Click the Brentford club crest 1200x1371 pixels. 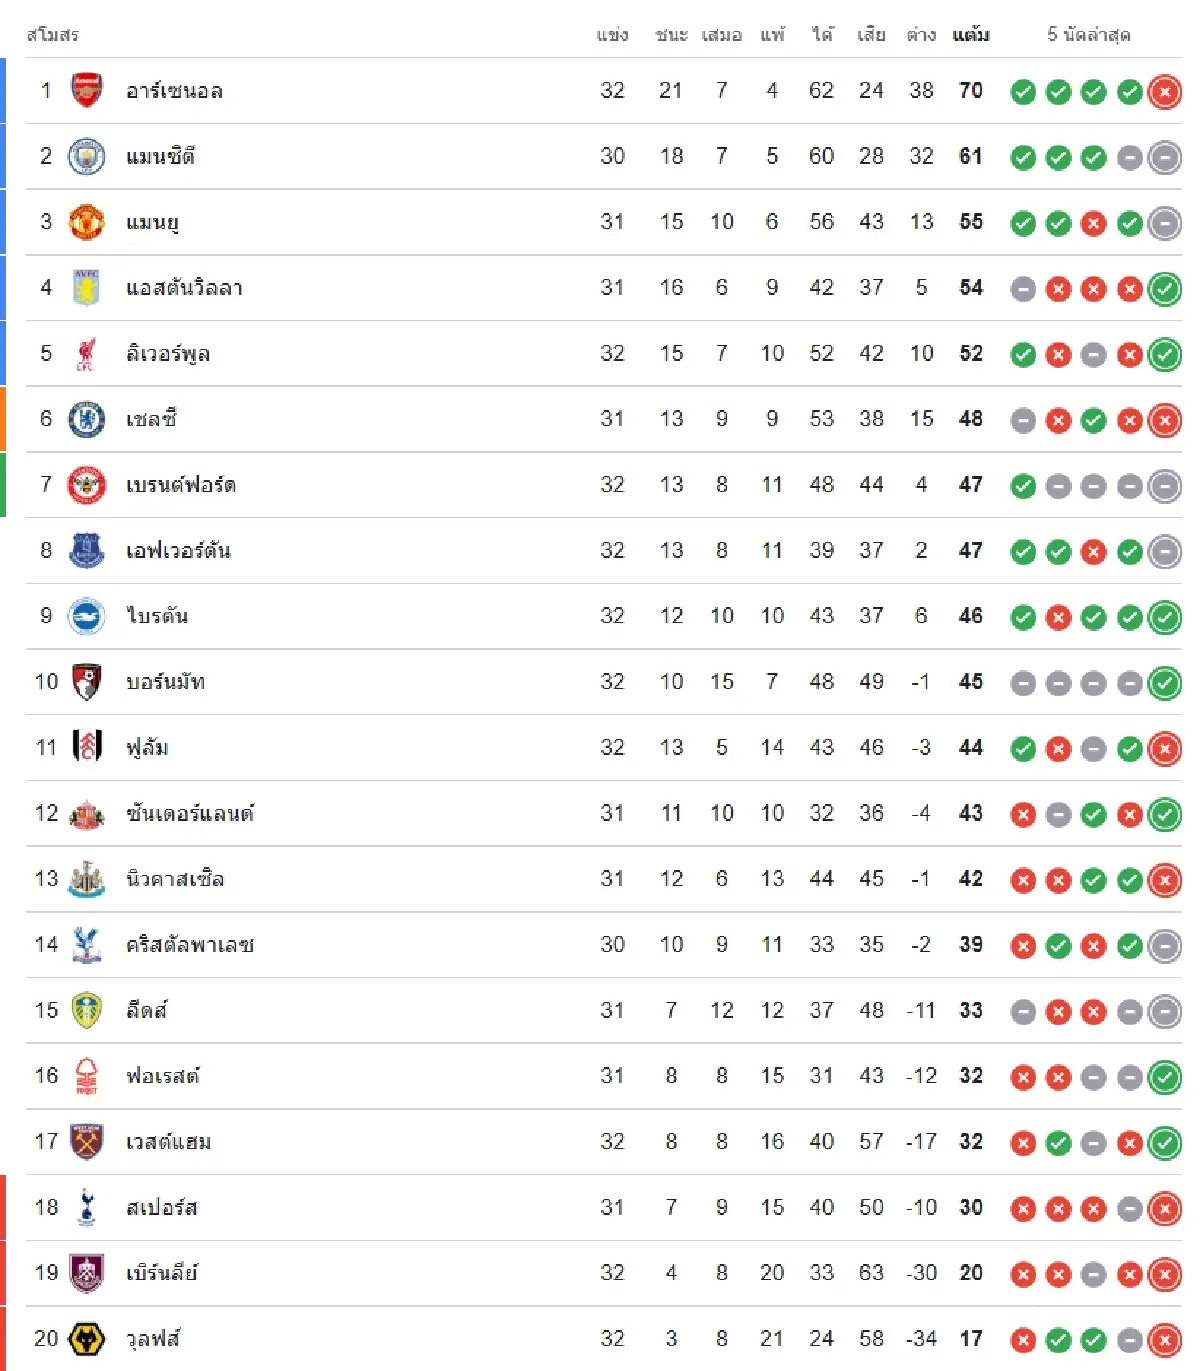[x=87, y=485]
